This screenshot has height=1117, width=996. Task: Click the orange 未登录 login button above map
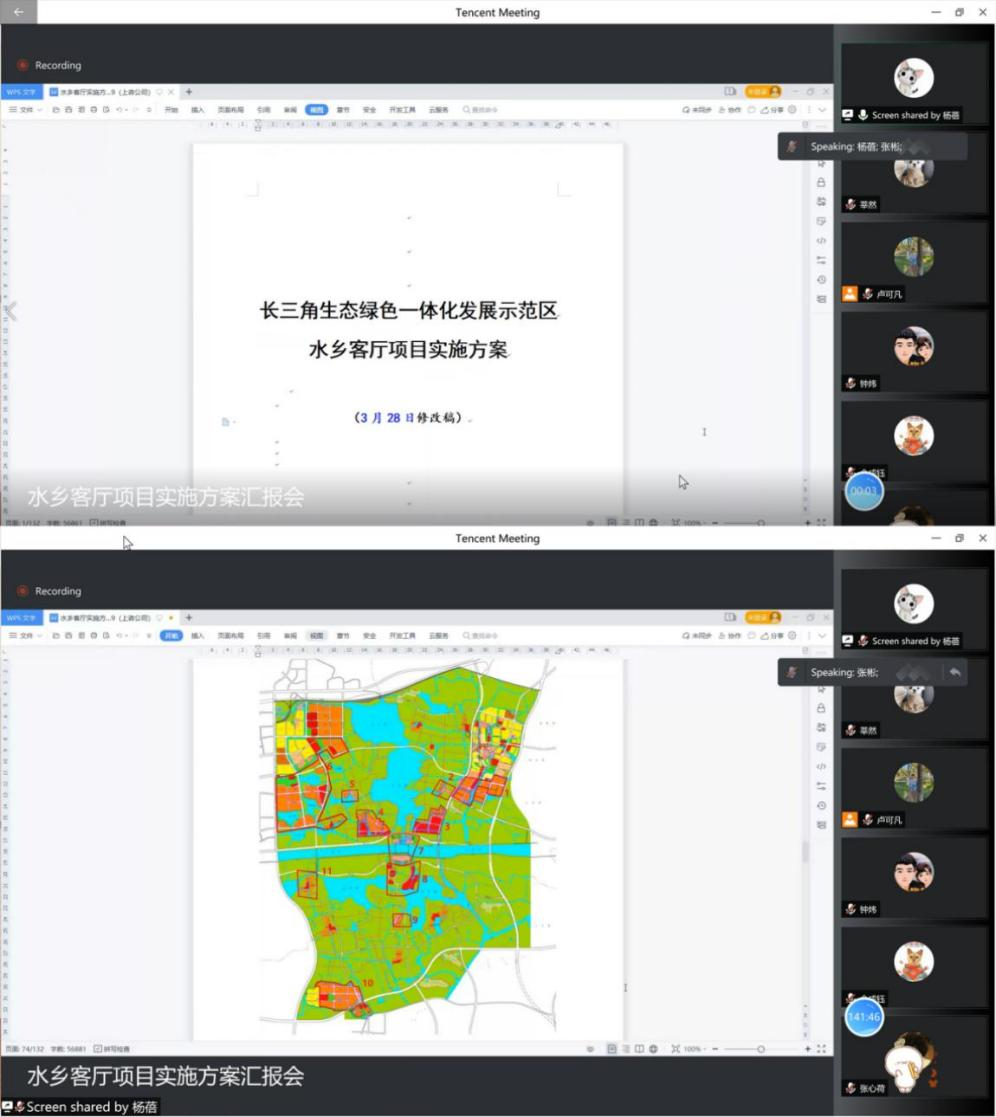pos(762,618)
